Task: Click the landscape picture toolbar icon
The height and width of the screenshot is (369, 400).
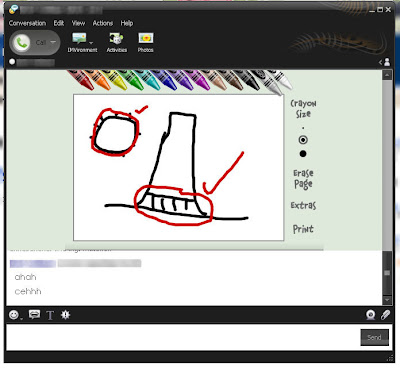Action: pyautogui.click(x=79, y=38)
